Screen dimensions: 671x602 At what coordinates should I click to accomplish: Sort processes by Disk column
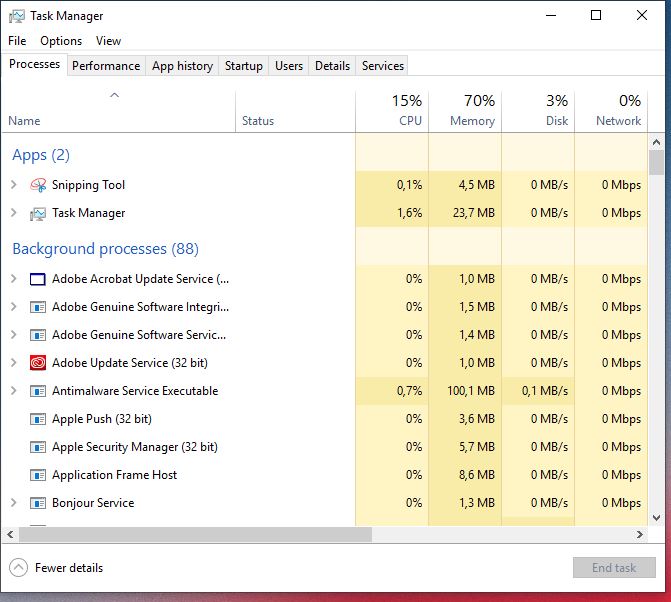538,111
